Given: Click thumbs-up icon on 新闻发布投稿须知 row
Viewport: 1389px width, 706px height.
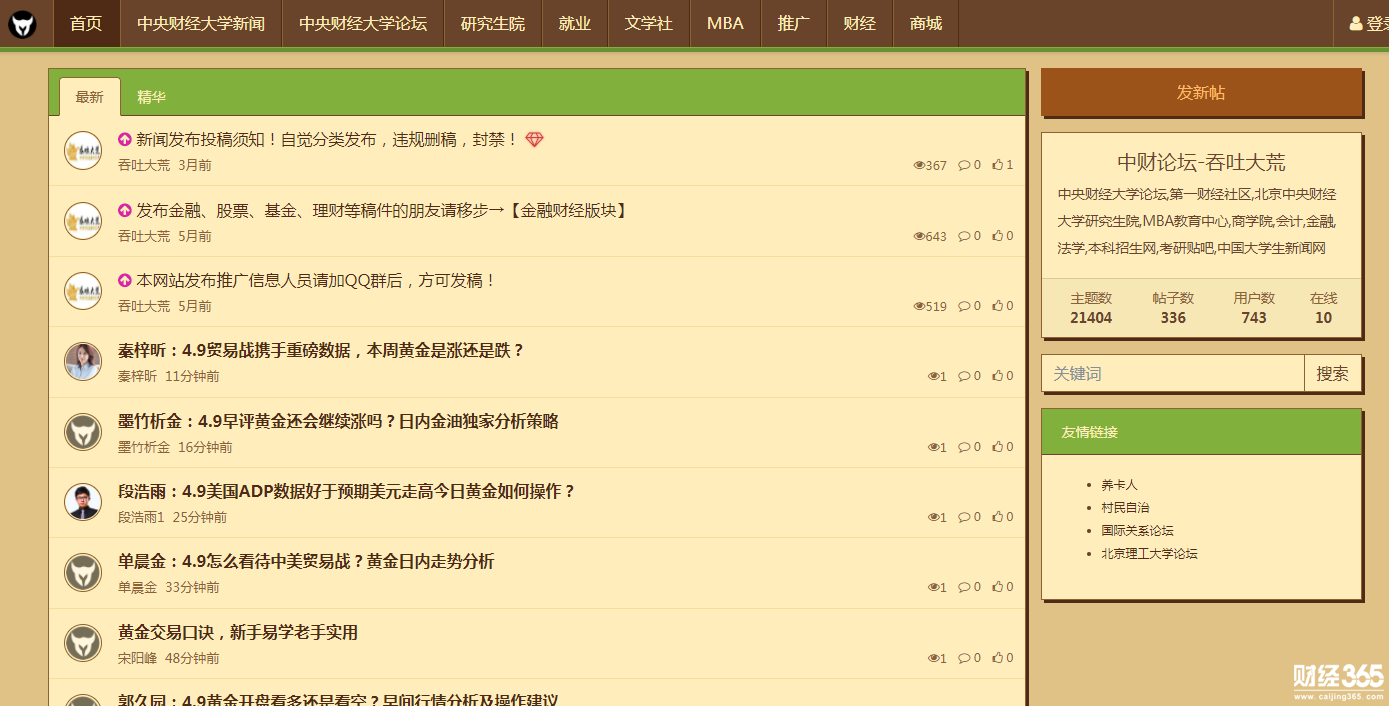Looking at the screenshot, I should click(x=997, y=165).
